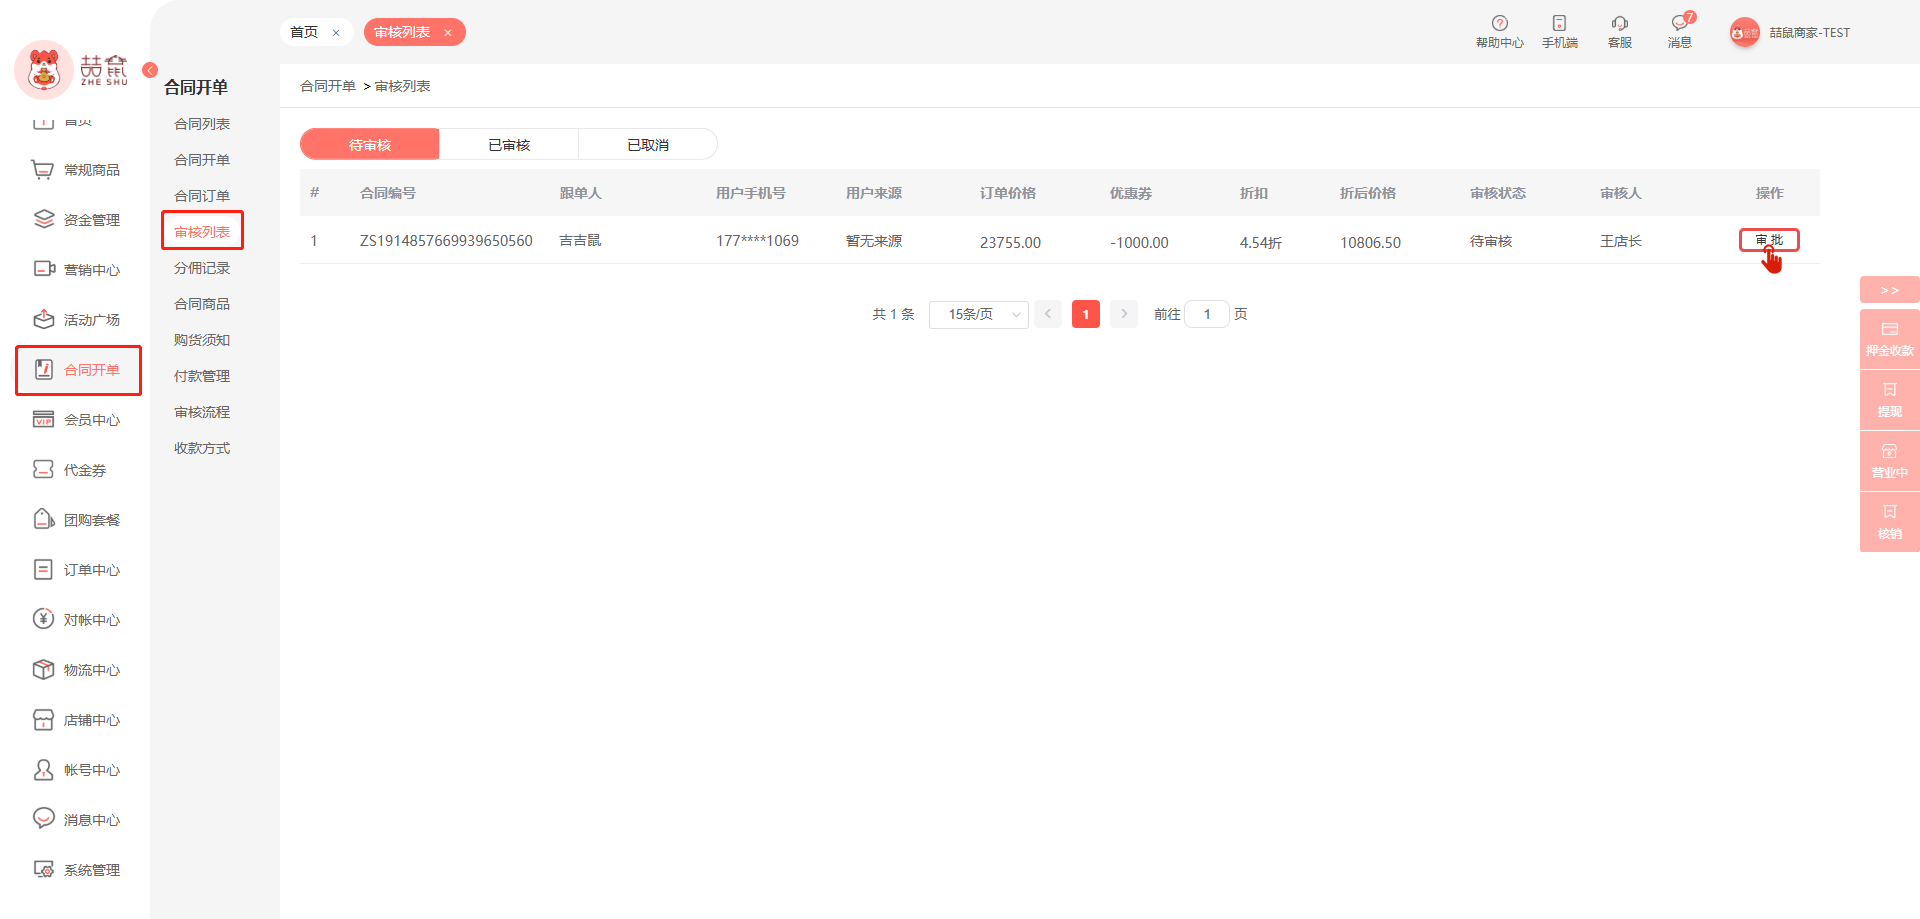The image size is (1920, 919).
Task: Click the 暂无来源 user source cell
Action: tap(874, 241)
